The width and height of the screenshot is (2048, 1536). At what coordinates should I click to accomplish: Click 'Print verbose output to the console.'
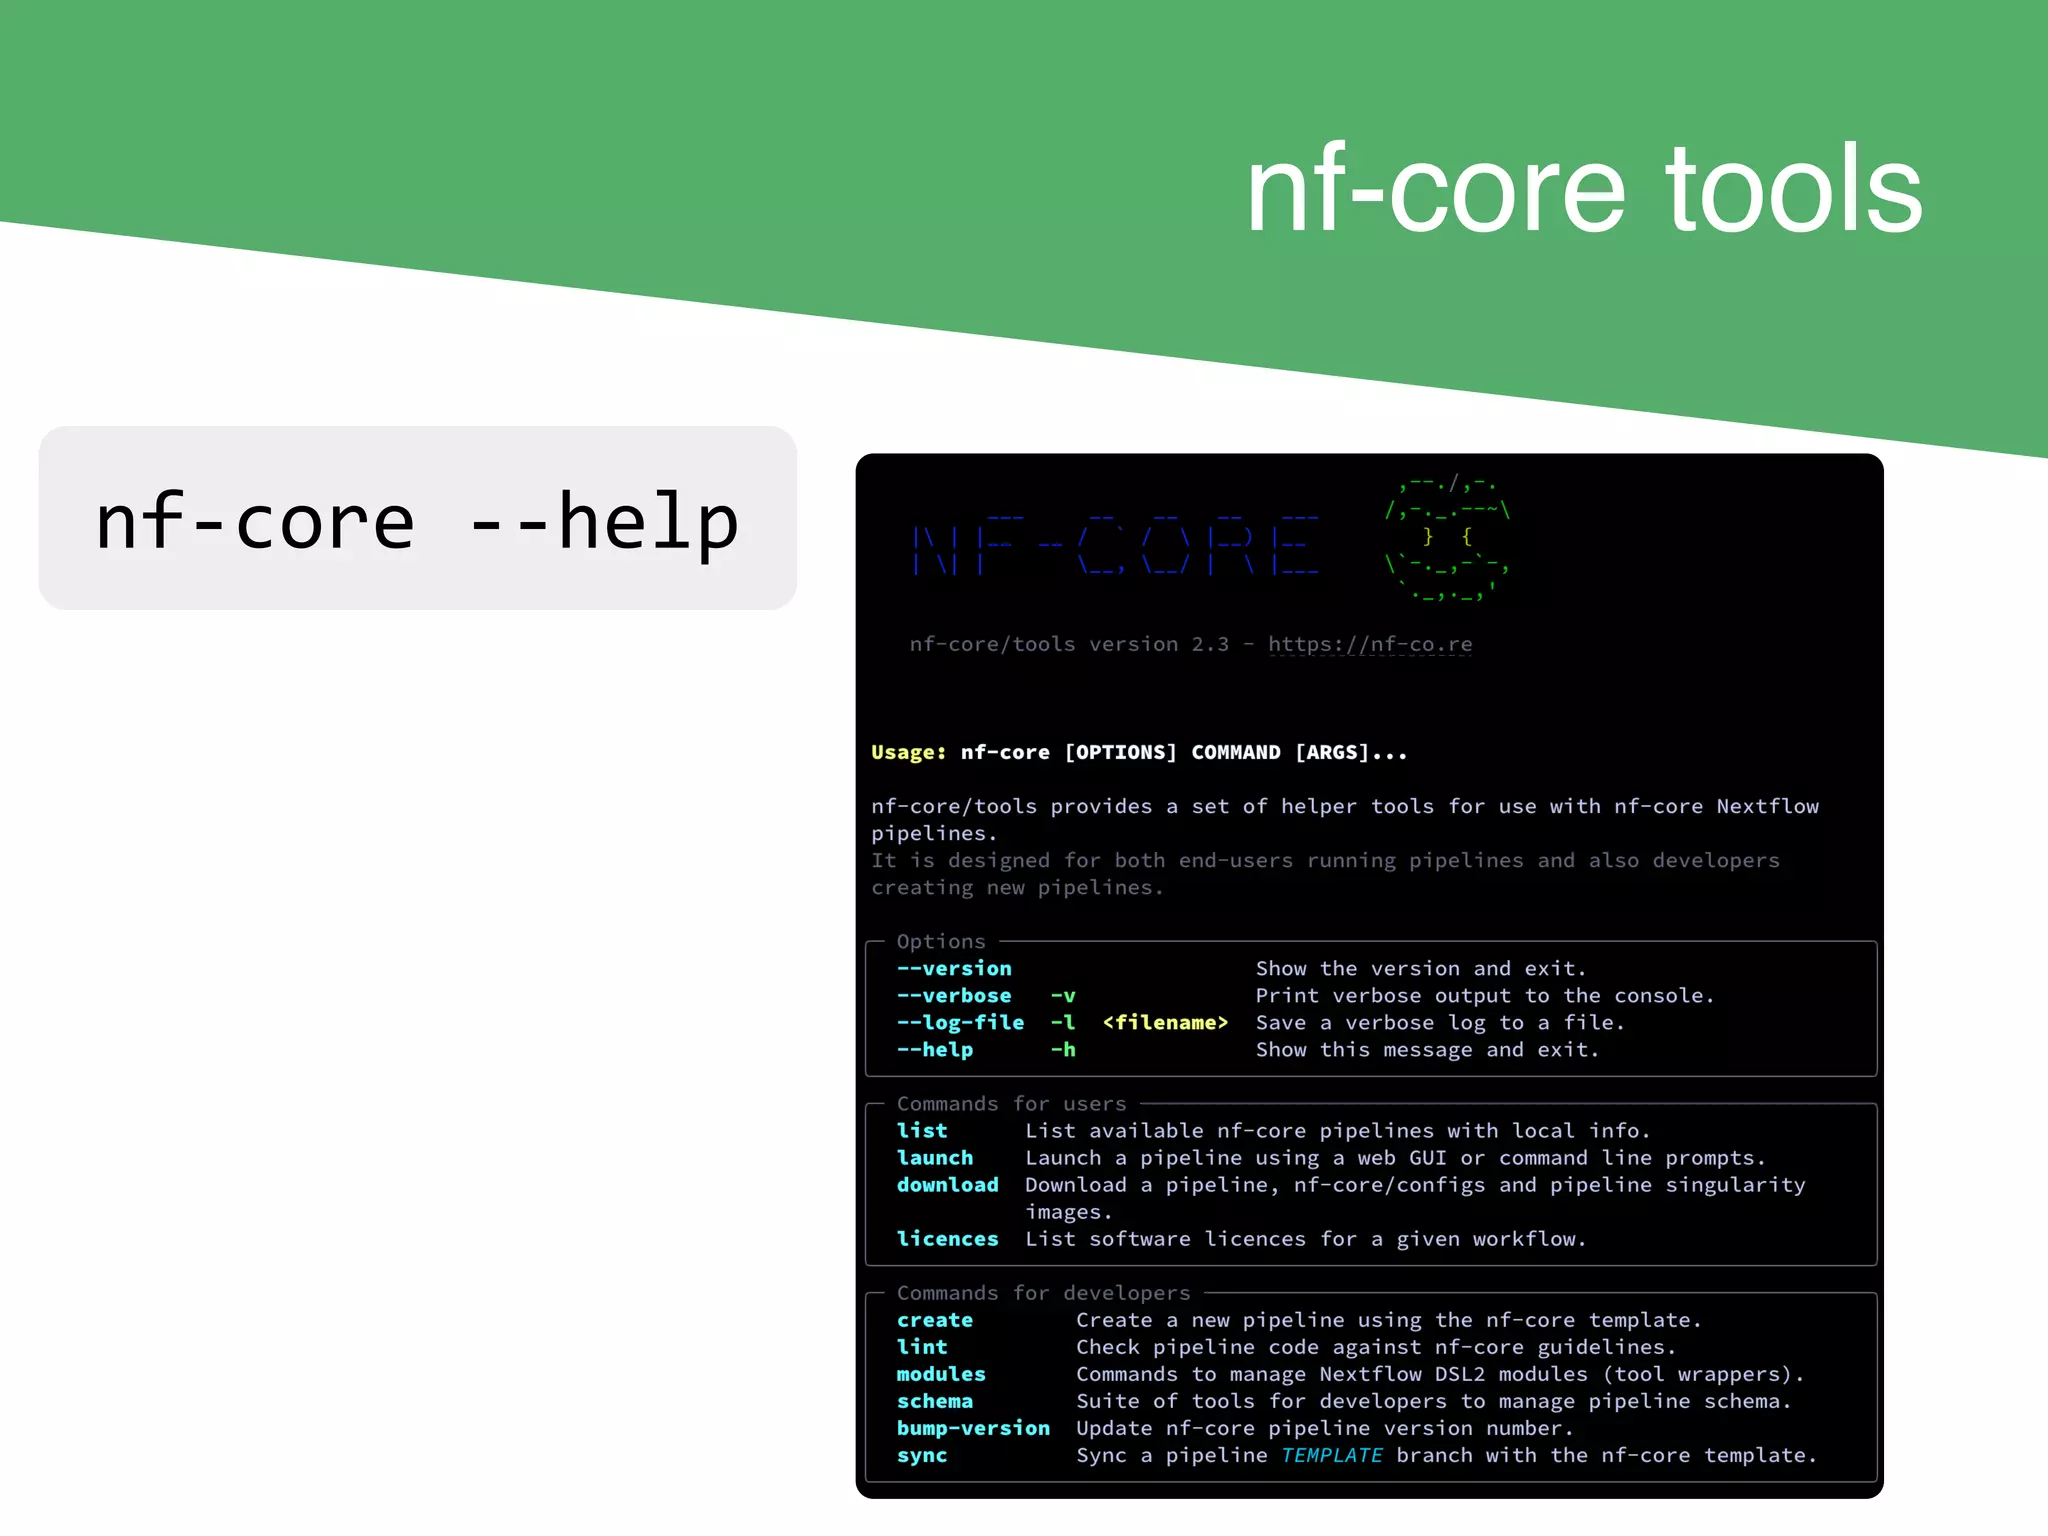tap(1485, 995)
